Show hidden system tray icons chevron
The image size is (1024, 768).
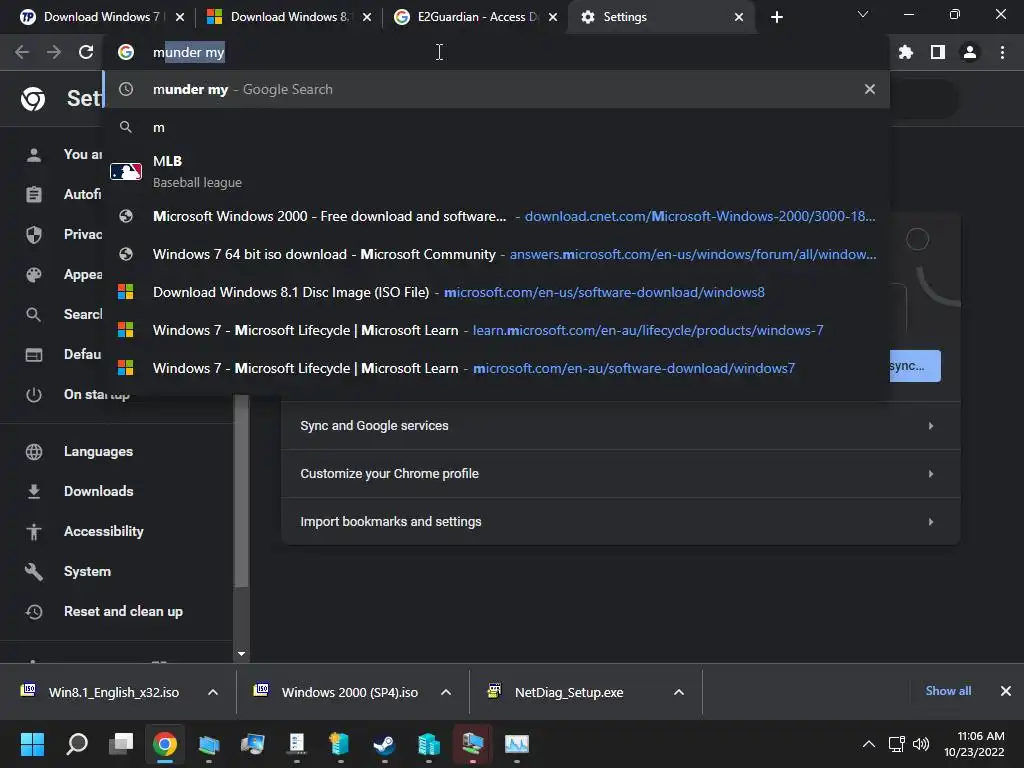869,744
